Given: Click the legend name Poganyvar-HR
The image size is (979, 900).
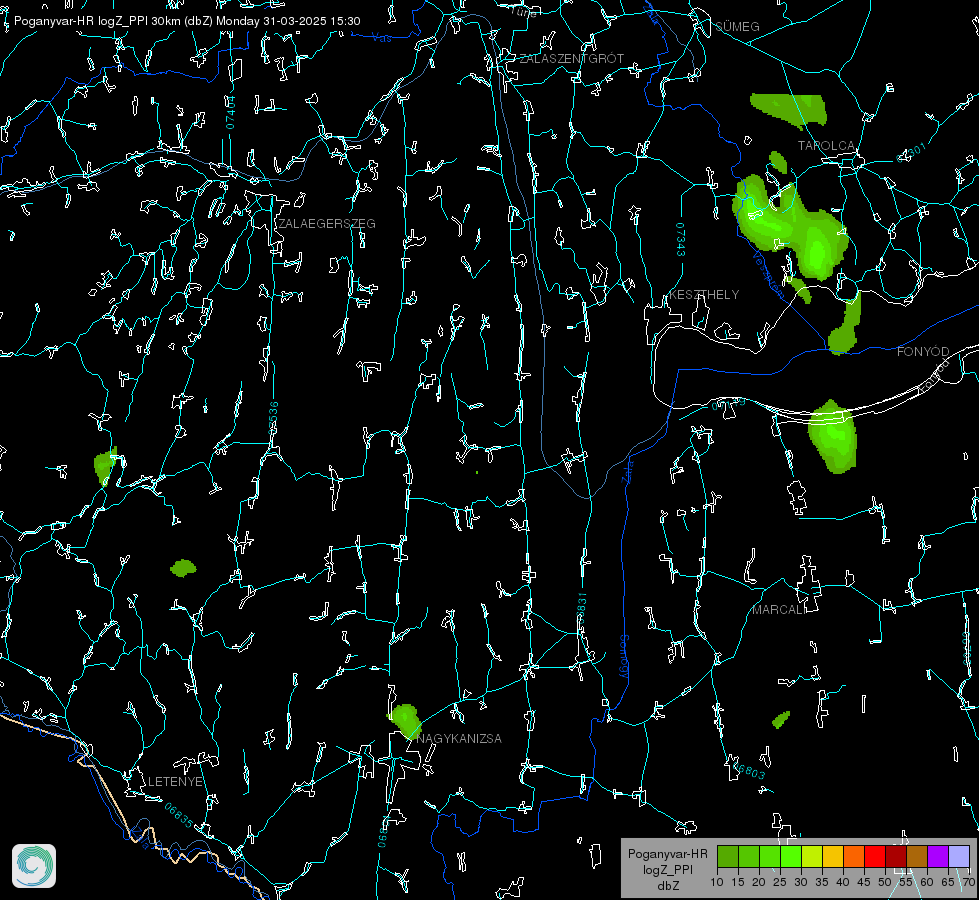Looking at the screenshot, I should 667,854.
